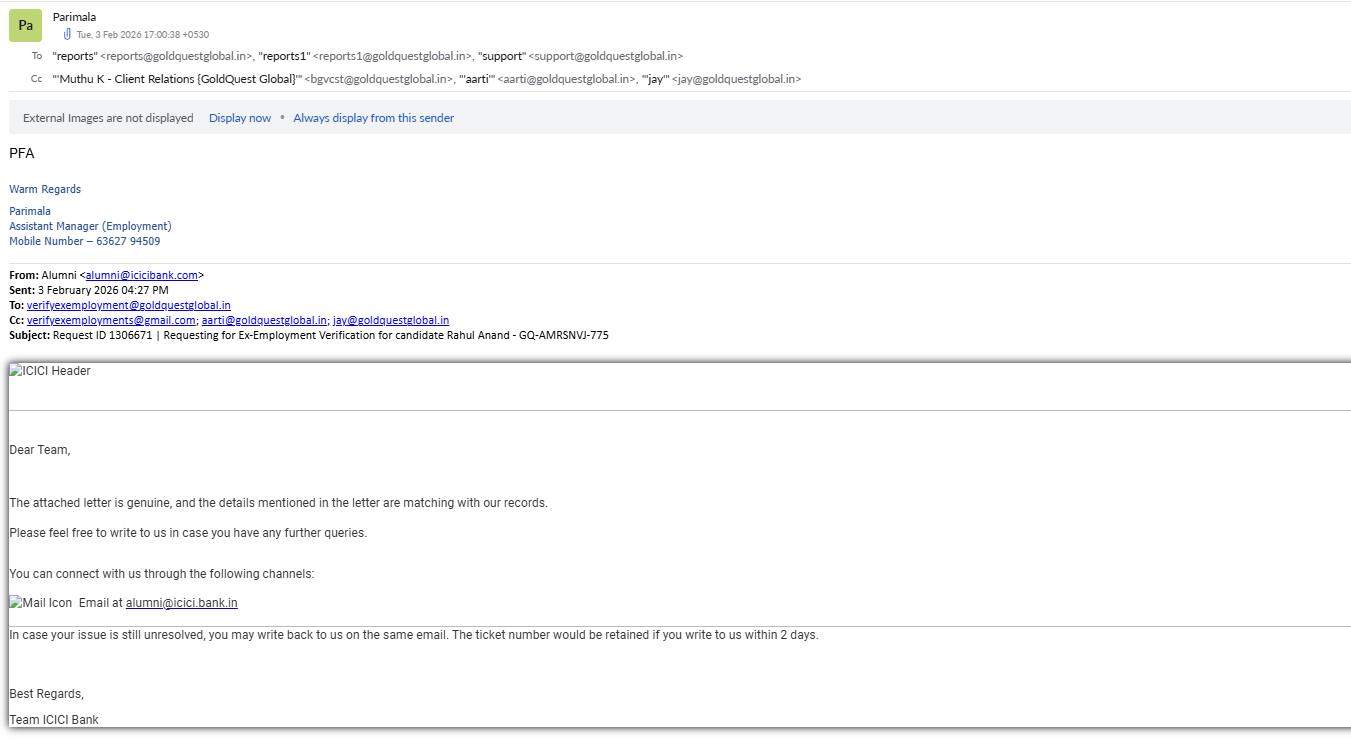Click the "External Images are not displayed" notice

(x=108, y=118)
